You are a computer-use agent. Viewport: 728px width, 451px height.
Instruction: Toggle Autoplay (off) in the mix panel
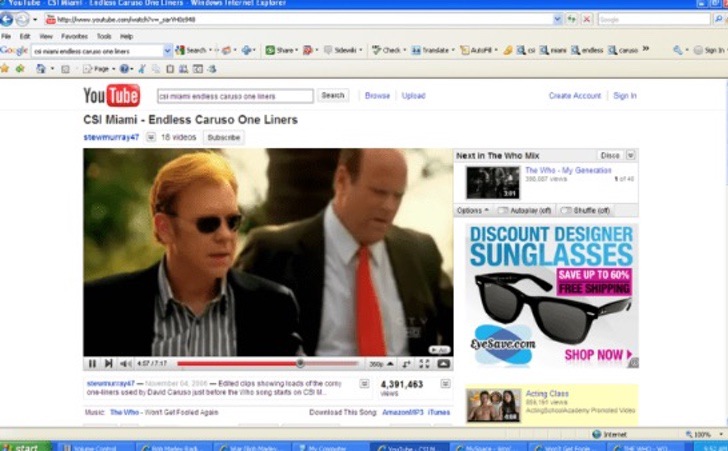pyautogui.click(x=524, y=210)
